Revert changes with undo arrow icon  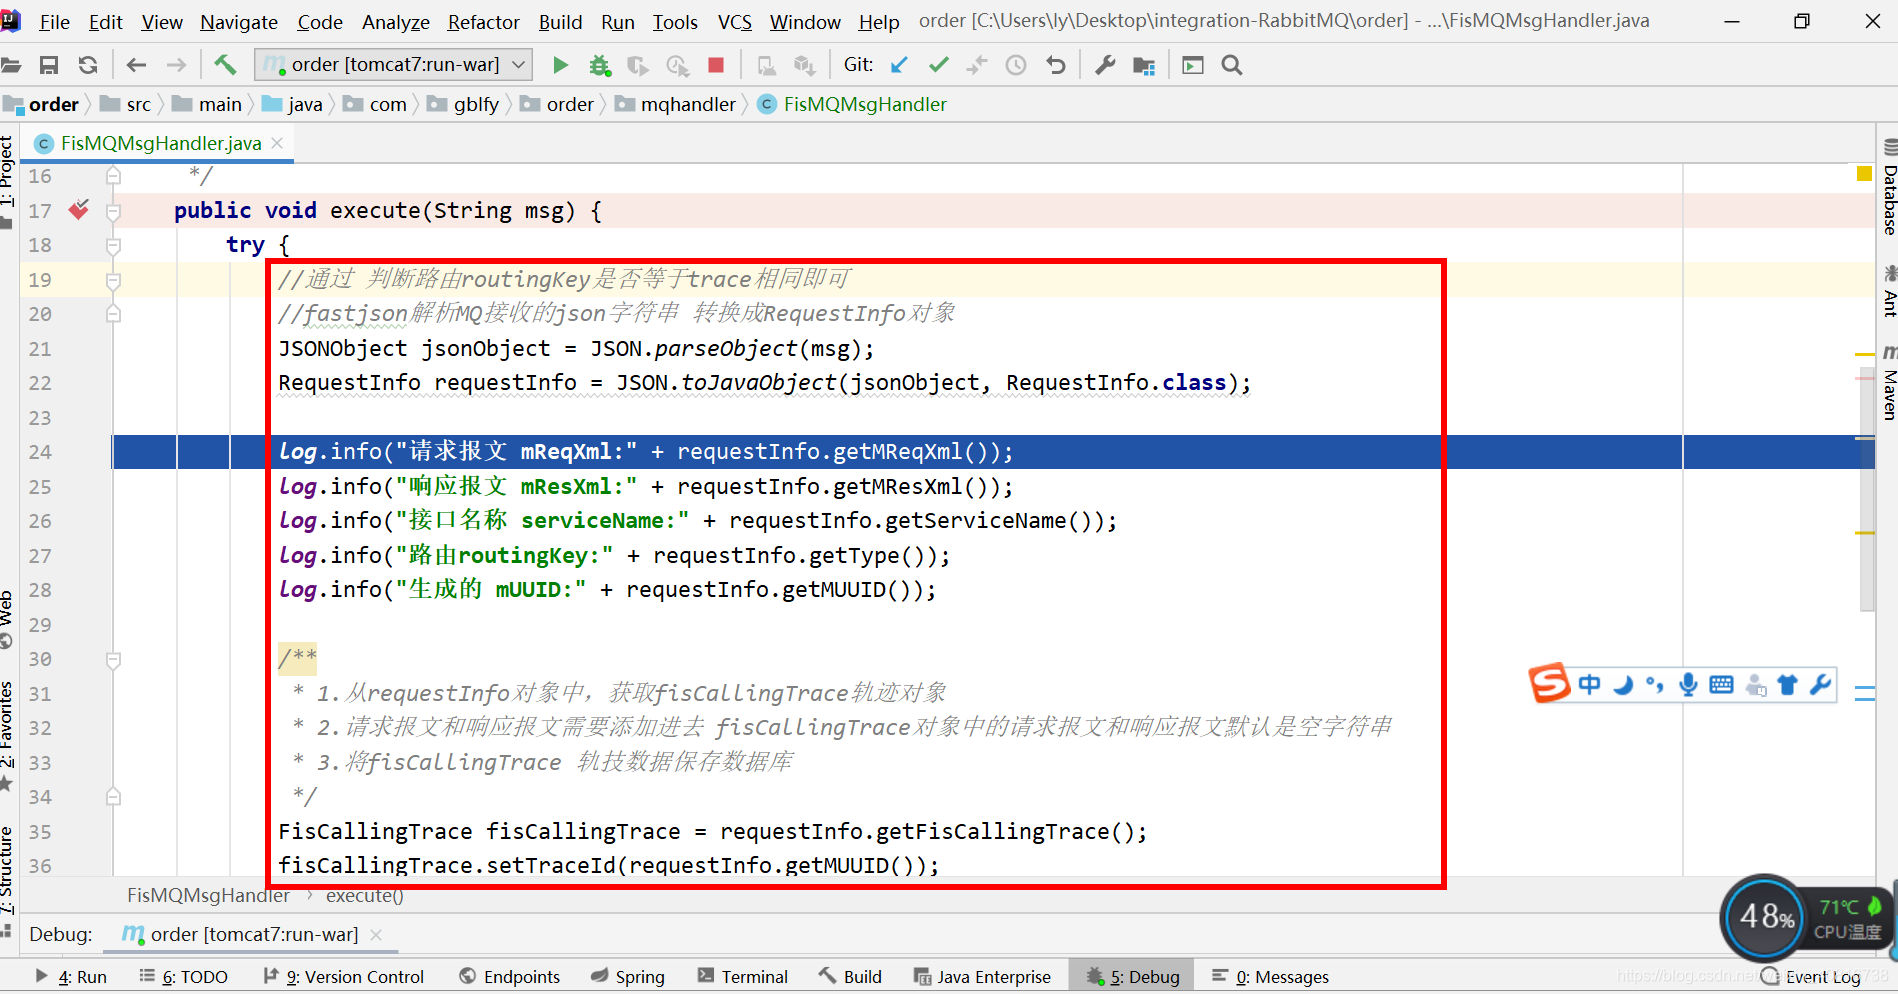(1055, 65)
